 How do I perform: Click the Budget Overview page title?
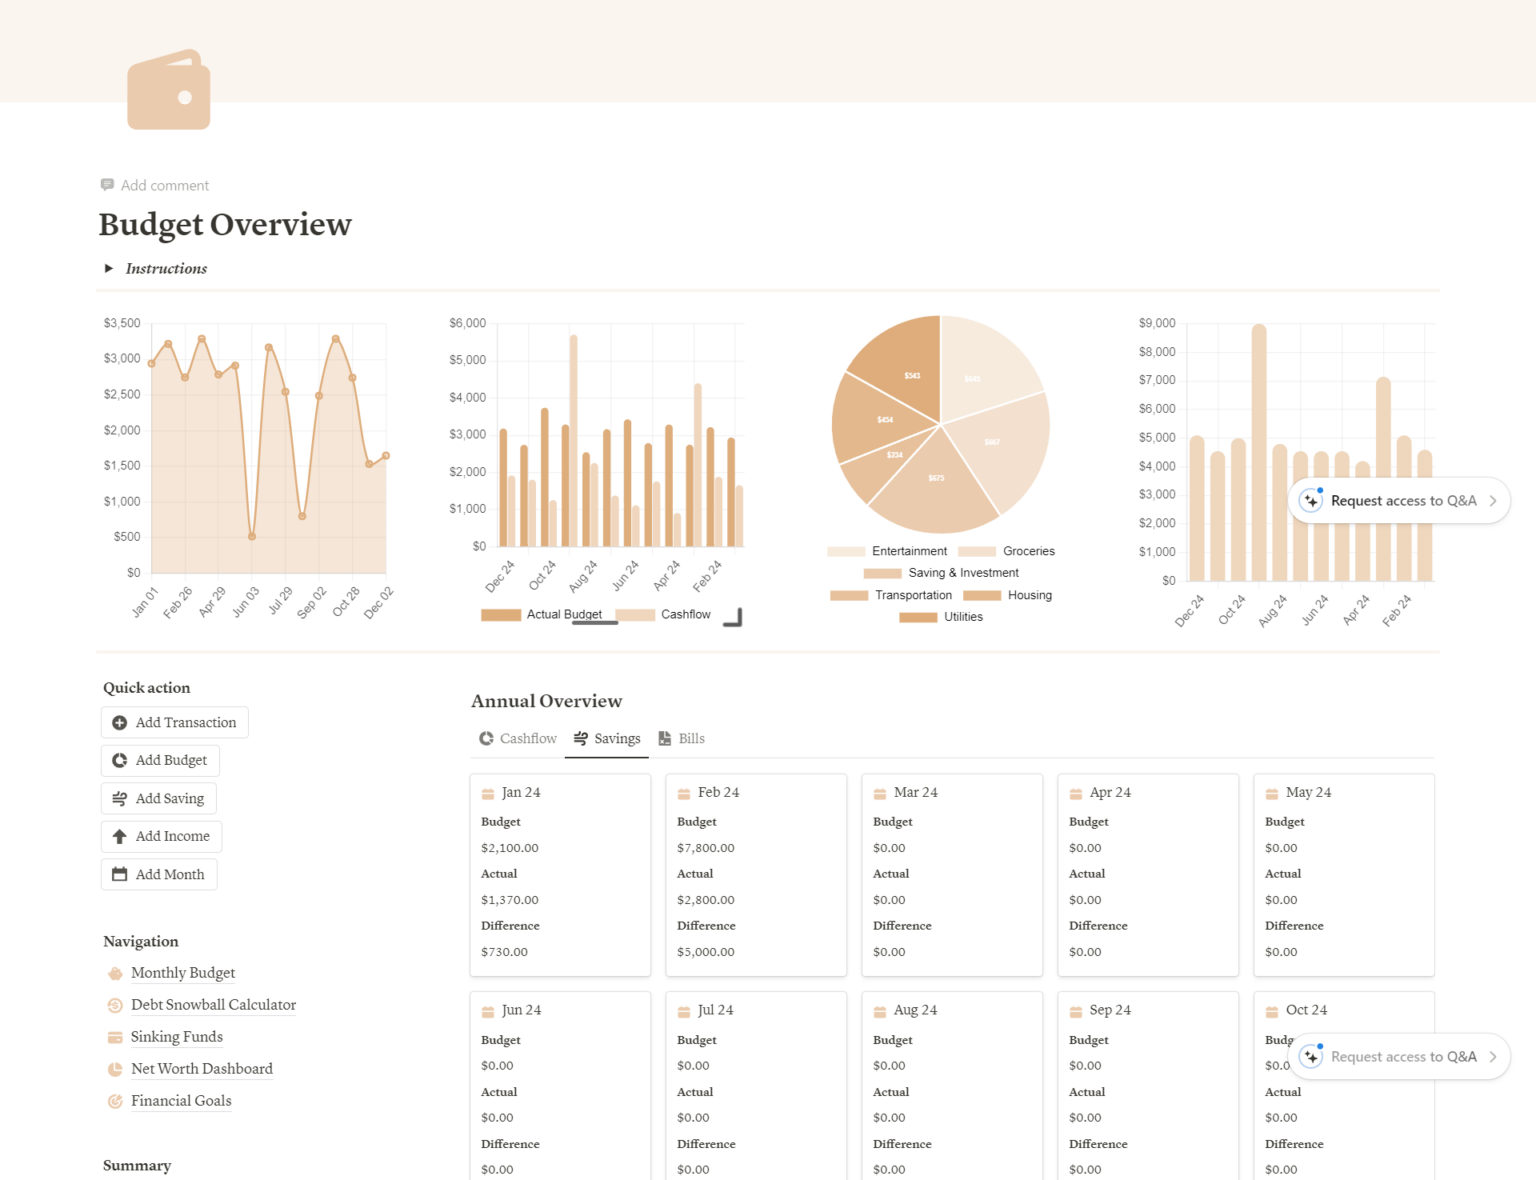coord(225,224)
